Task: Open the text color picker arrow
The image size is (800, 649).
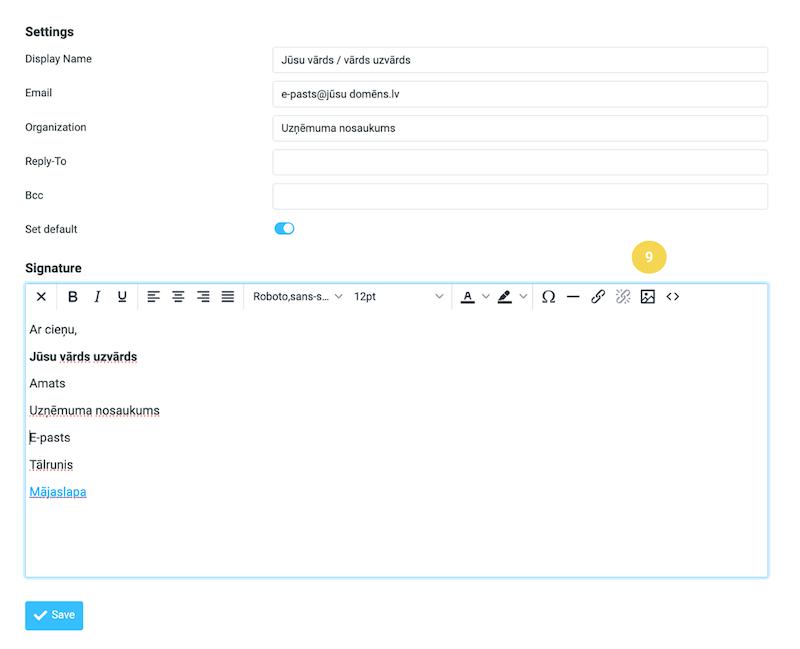Action: [486, 297]
